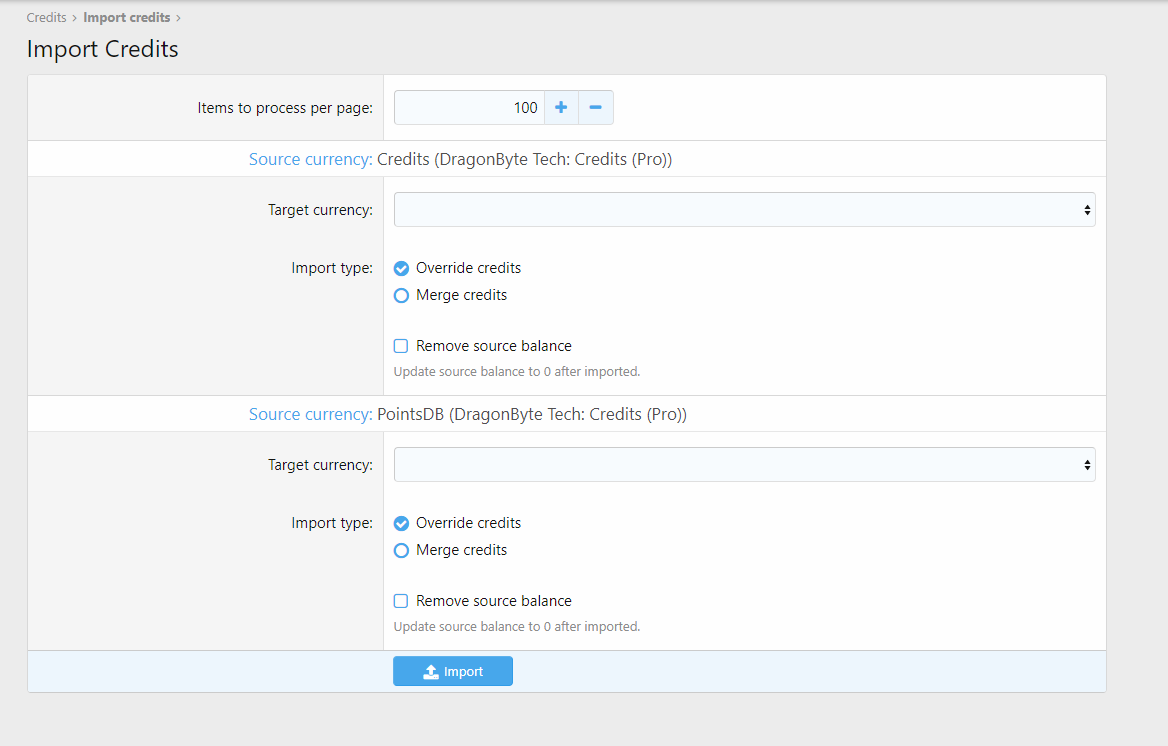The height and width of the screenshot is (746, 1168).
Task: Select Override credits for PointsDB source
Action: pos(402,523)
